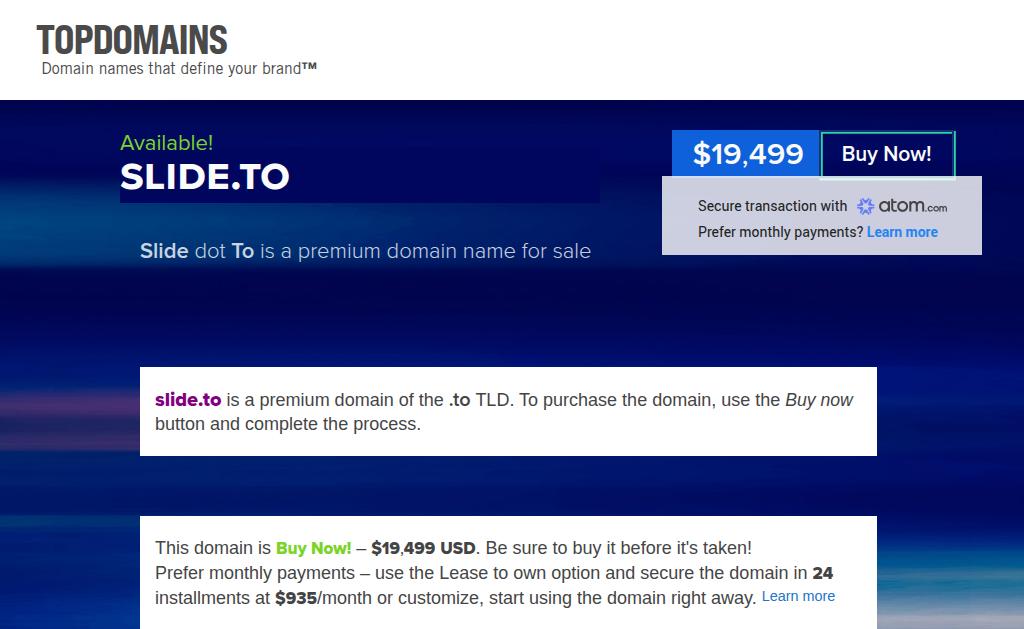Click the bold '$935' monthly amount

click(x=296, y=598)
